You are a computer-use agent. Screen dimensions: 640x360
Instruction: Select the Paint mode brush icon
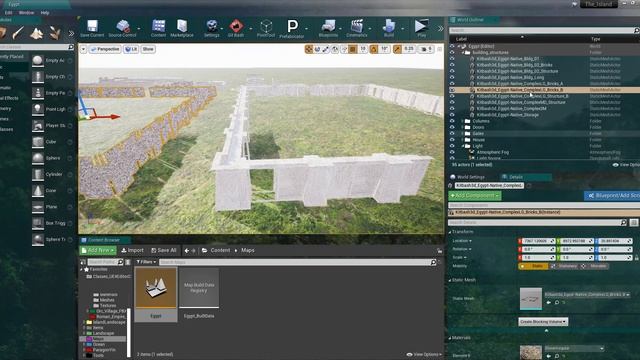tap(18, 33)
